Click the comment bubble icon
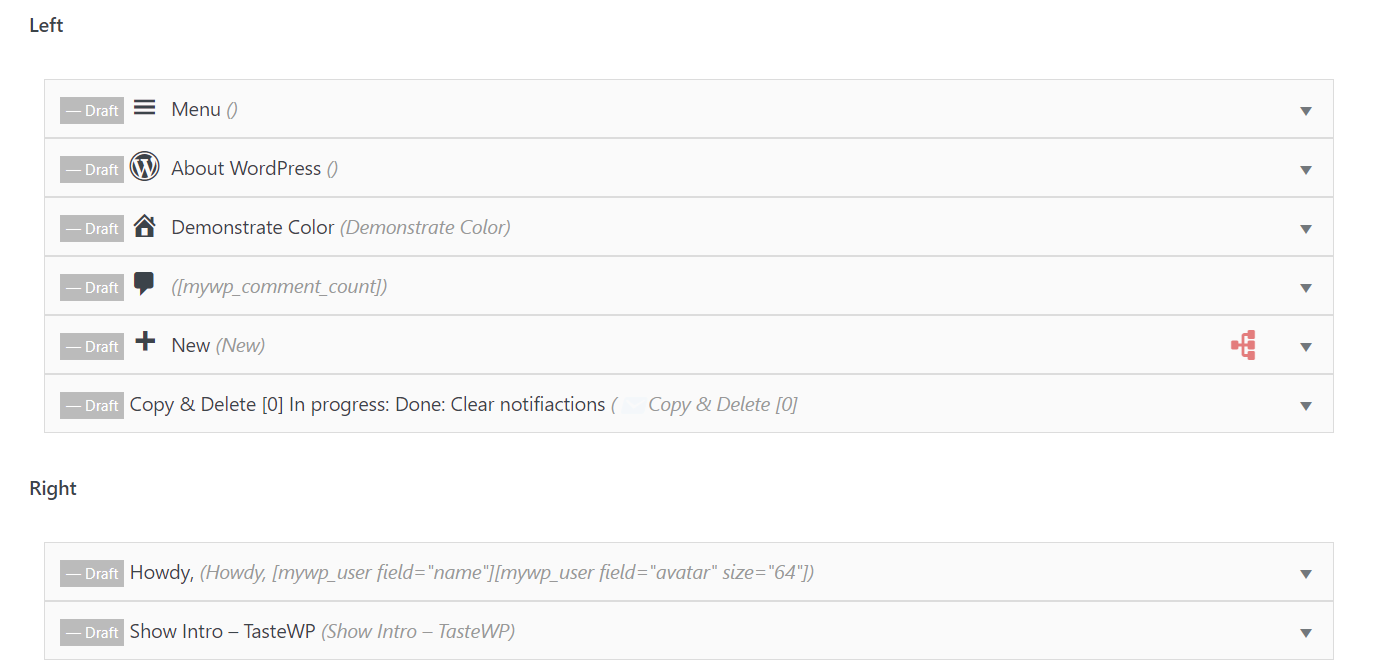 pyautogui.click(x=144, y=285)
